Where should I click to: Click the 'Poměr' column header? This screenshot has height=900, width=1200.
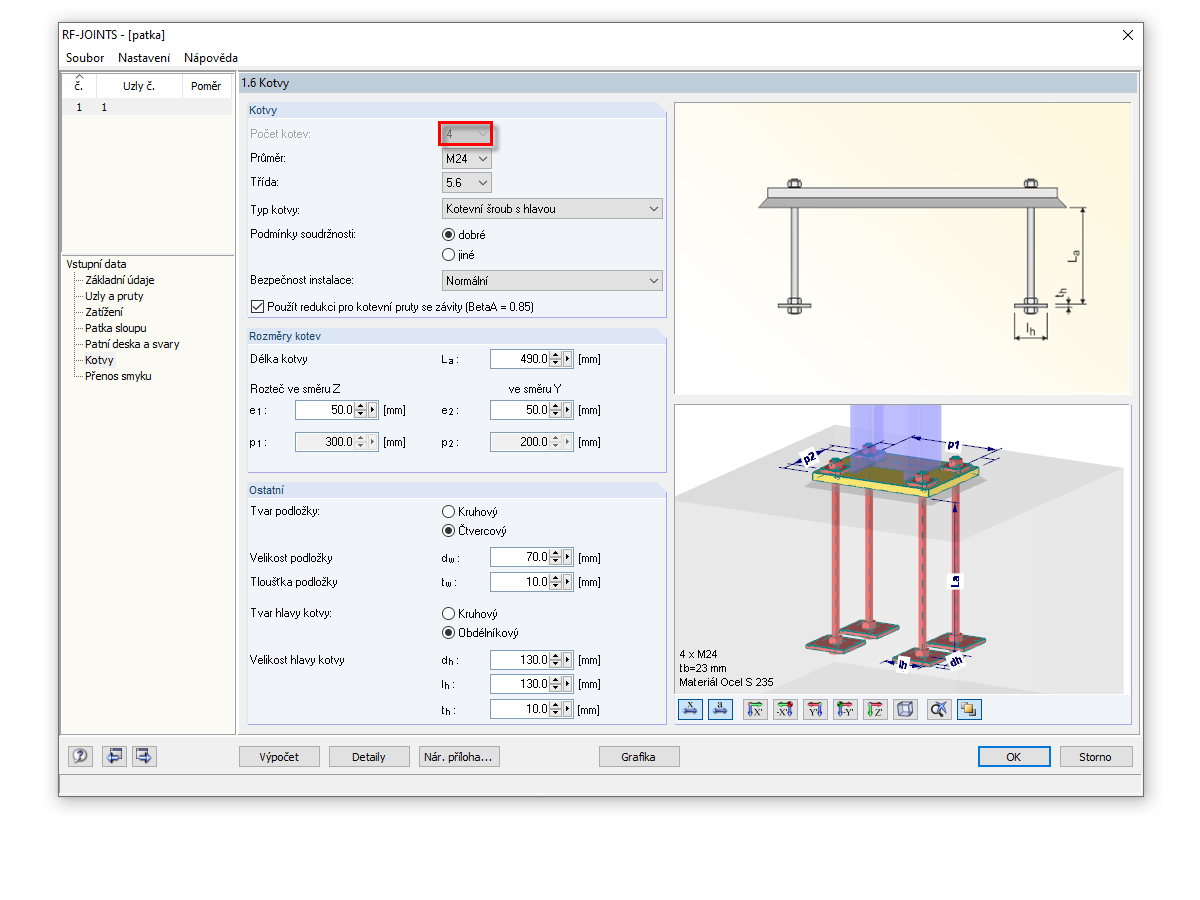(x=207, y=86)
